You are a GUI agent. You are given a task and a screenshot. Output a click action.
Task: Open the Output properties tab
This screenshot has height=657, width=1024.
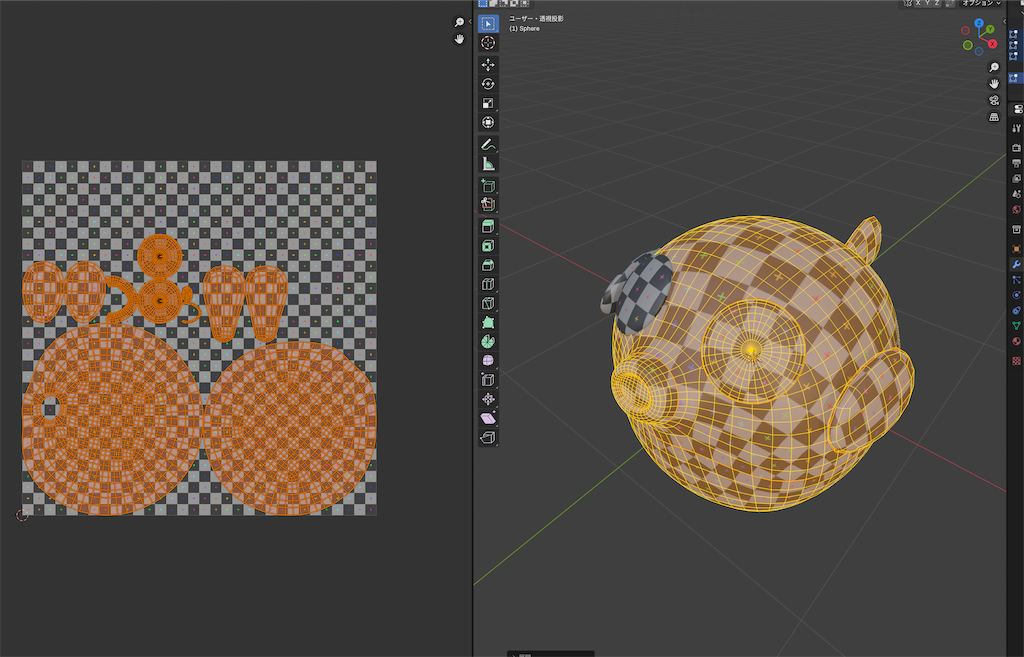point(1016,163)
